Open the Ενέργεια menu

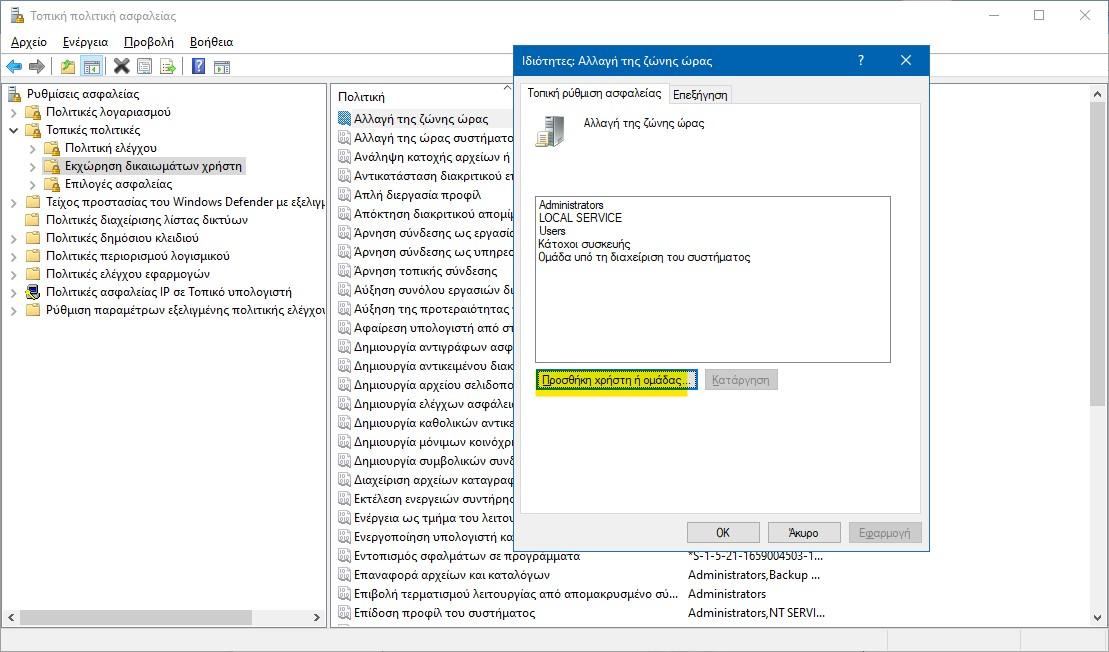86,42
